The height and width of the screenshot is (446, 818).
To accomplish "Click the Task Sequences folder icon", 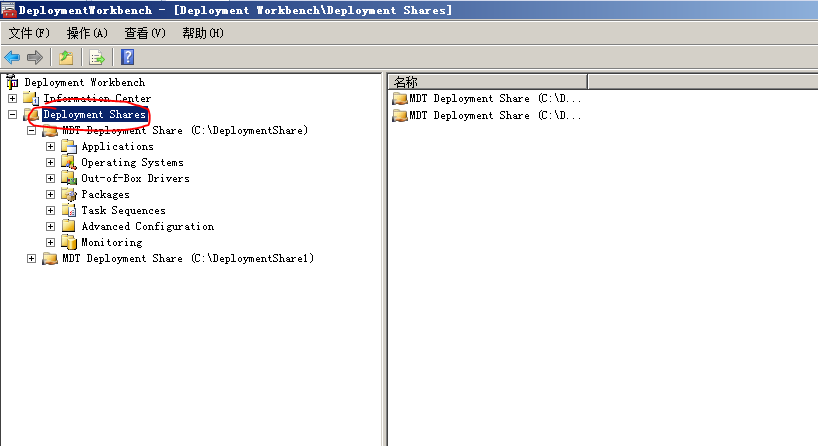I will point(69,210).
